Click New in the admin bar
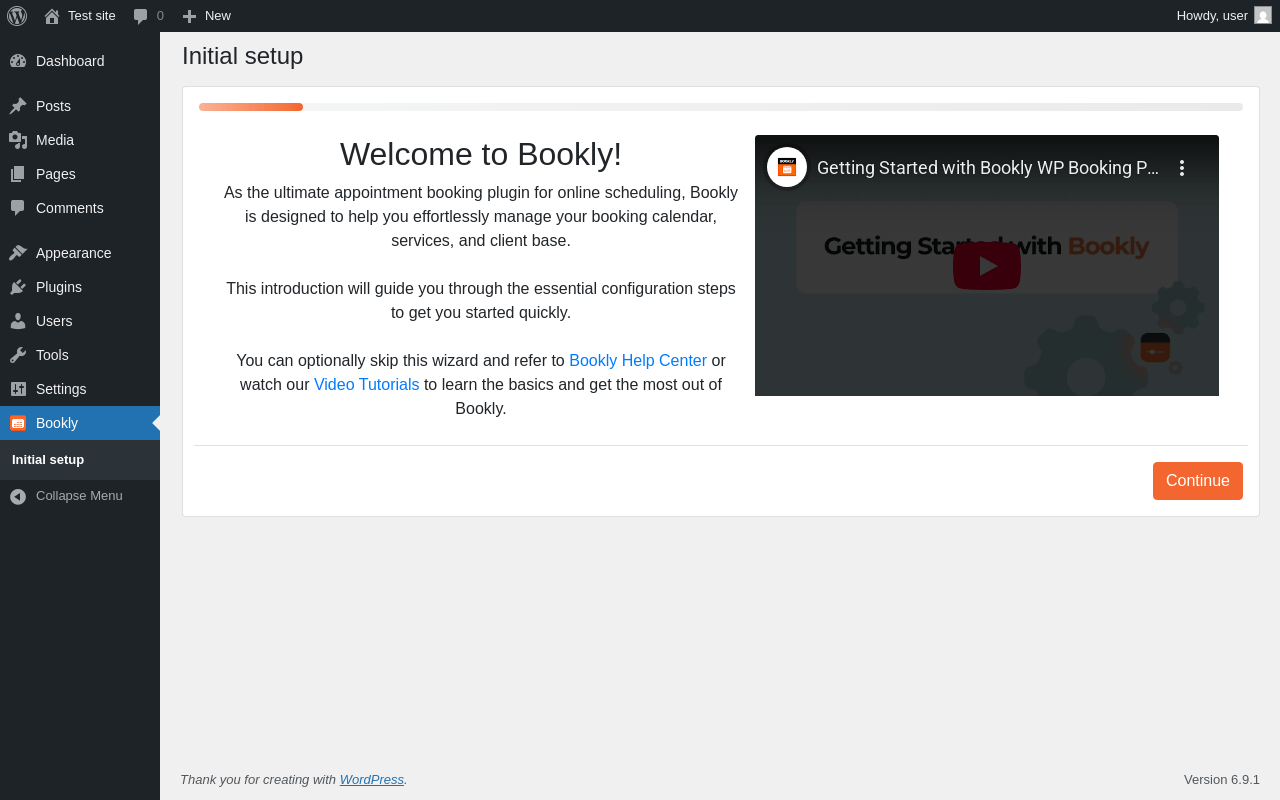 (x=218, y=16)
